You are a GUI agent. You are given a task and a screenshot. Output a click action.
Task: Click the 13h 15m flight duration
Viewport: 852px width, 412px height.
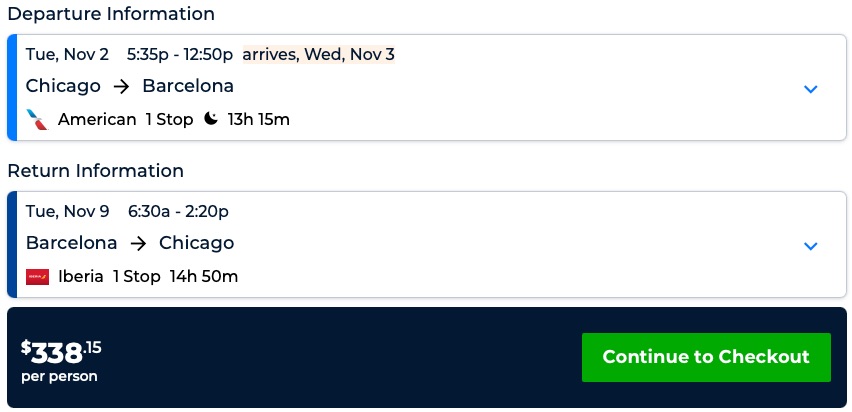tap(258, 120)
